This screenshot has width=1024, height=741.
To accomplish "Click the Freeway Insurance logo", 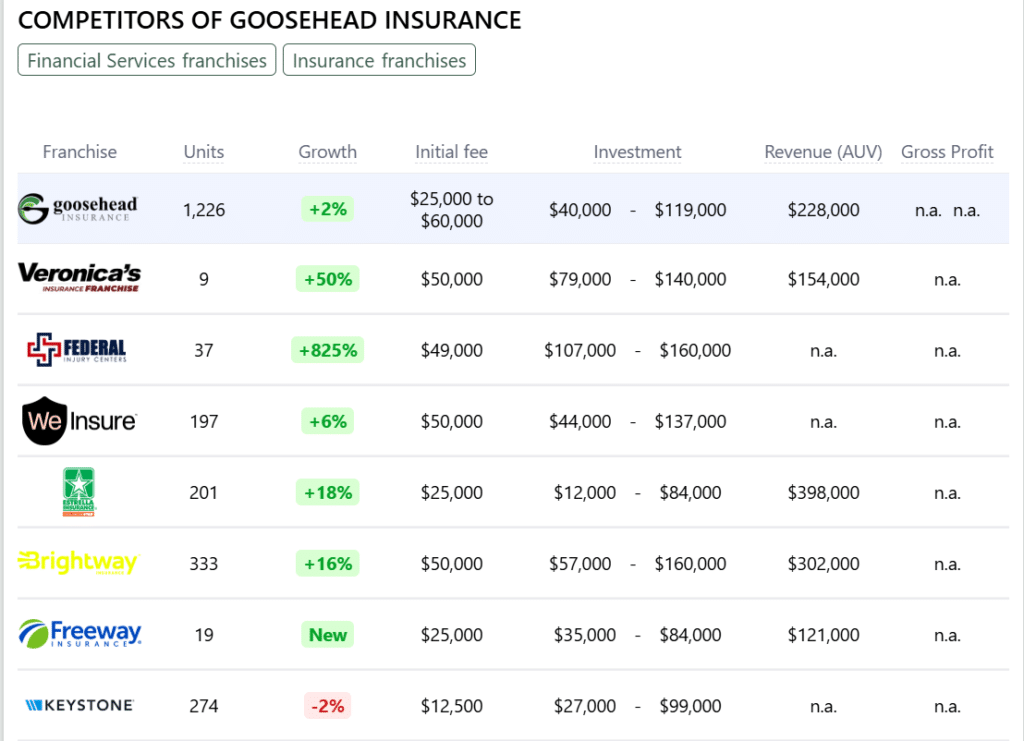I will 80,634.
